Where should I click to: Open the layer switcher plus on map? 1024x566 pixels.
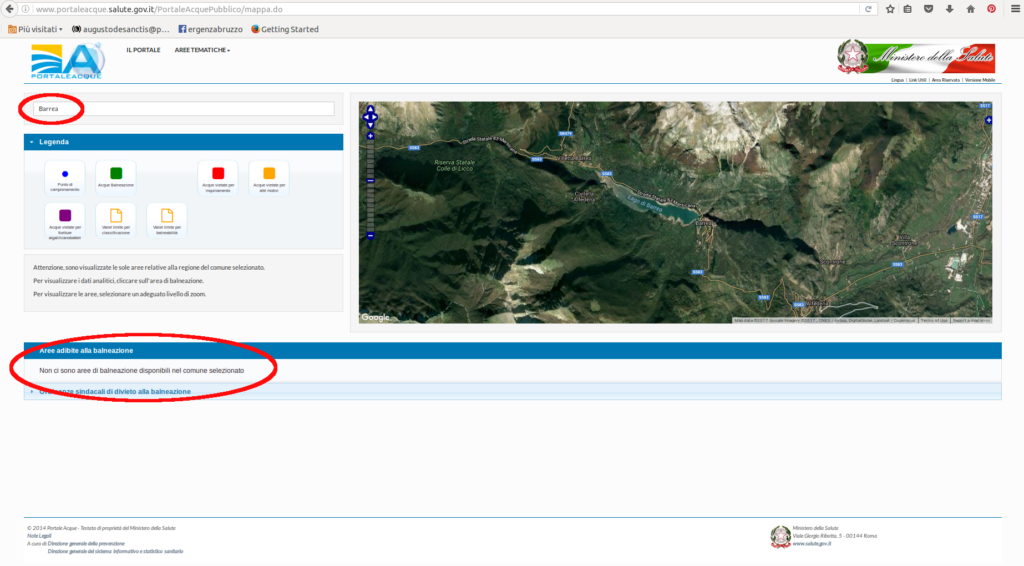click(x=988, y=120)
